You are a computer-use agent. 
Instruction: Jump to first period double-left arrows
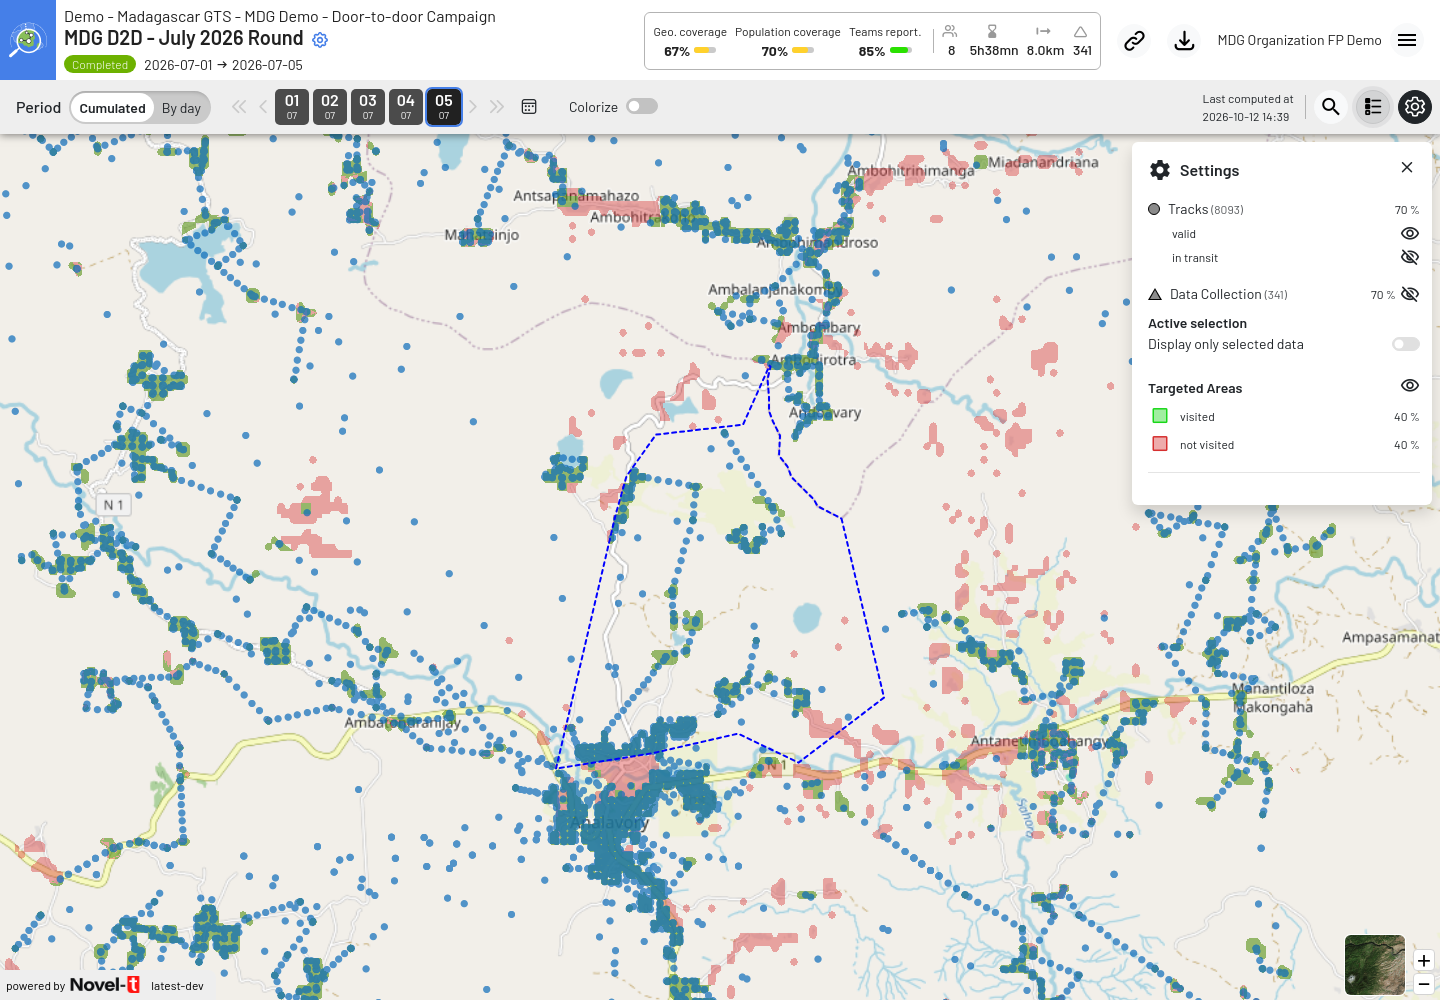coord(239,107)
